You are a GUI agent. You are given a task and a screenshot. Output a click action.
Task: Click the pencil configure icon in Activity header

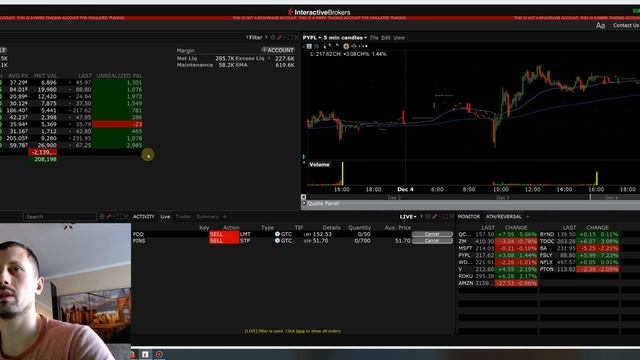click(435, 217)
